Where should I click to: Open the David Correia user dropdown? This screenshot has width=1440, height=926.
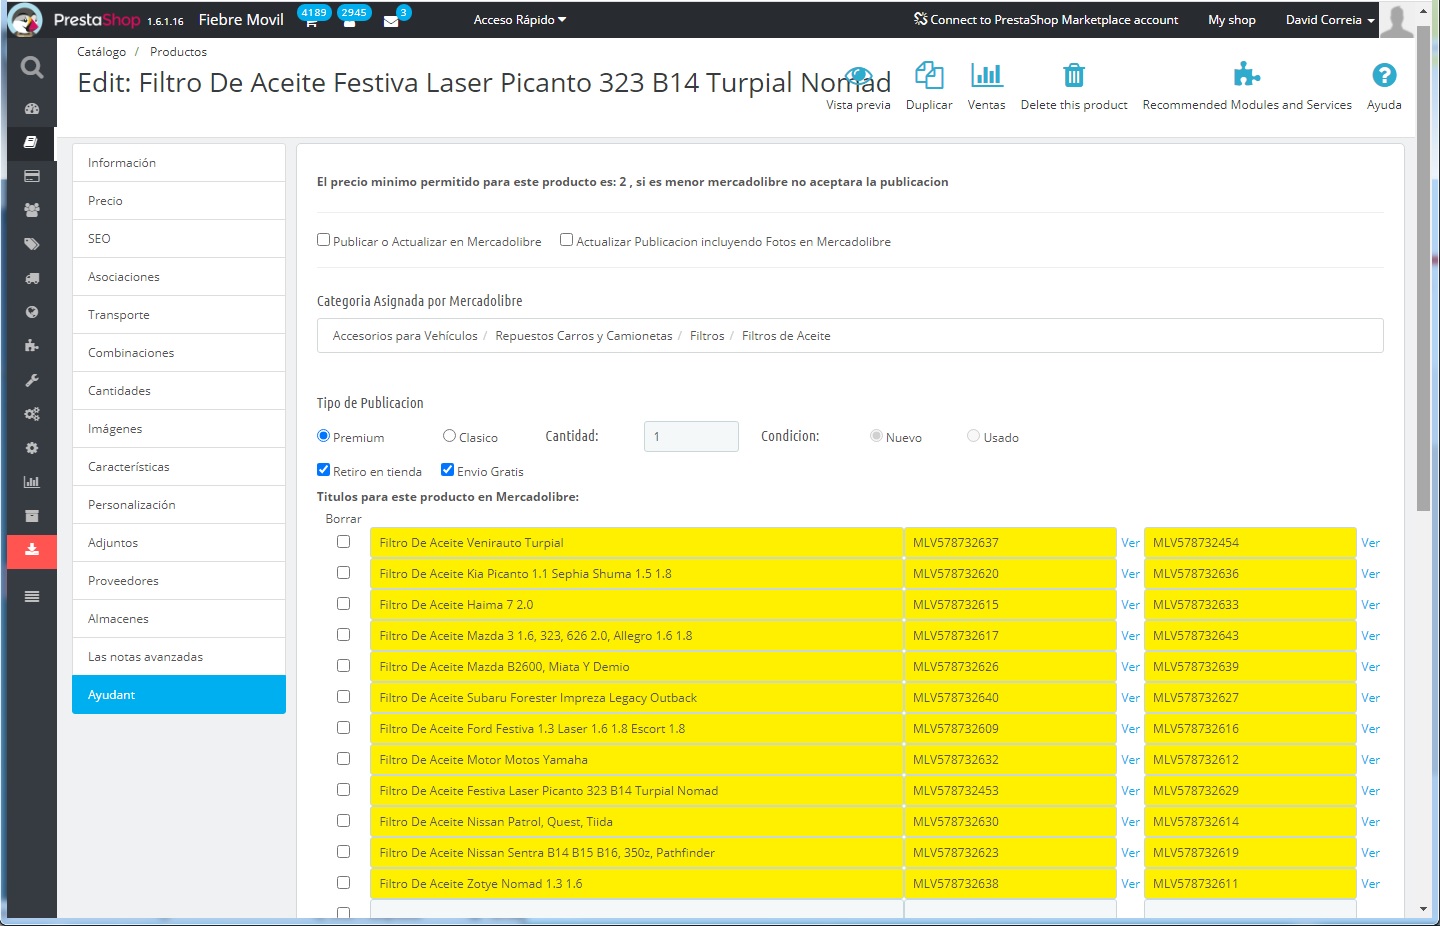(1329, 20)
